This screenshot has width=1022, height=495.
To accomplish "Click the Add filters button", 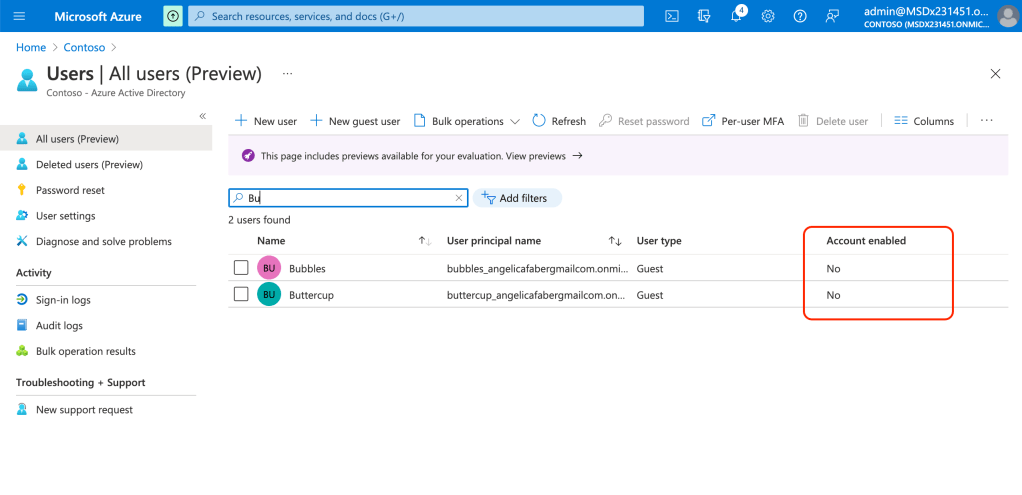I will pyautogui.click(x=516, y=198).
